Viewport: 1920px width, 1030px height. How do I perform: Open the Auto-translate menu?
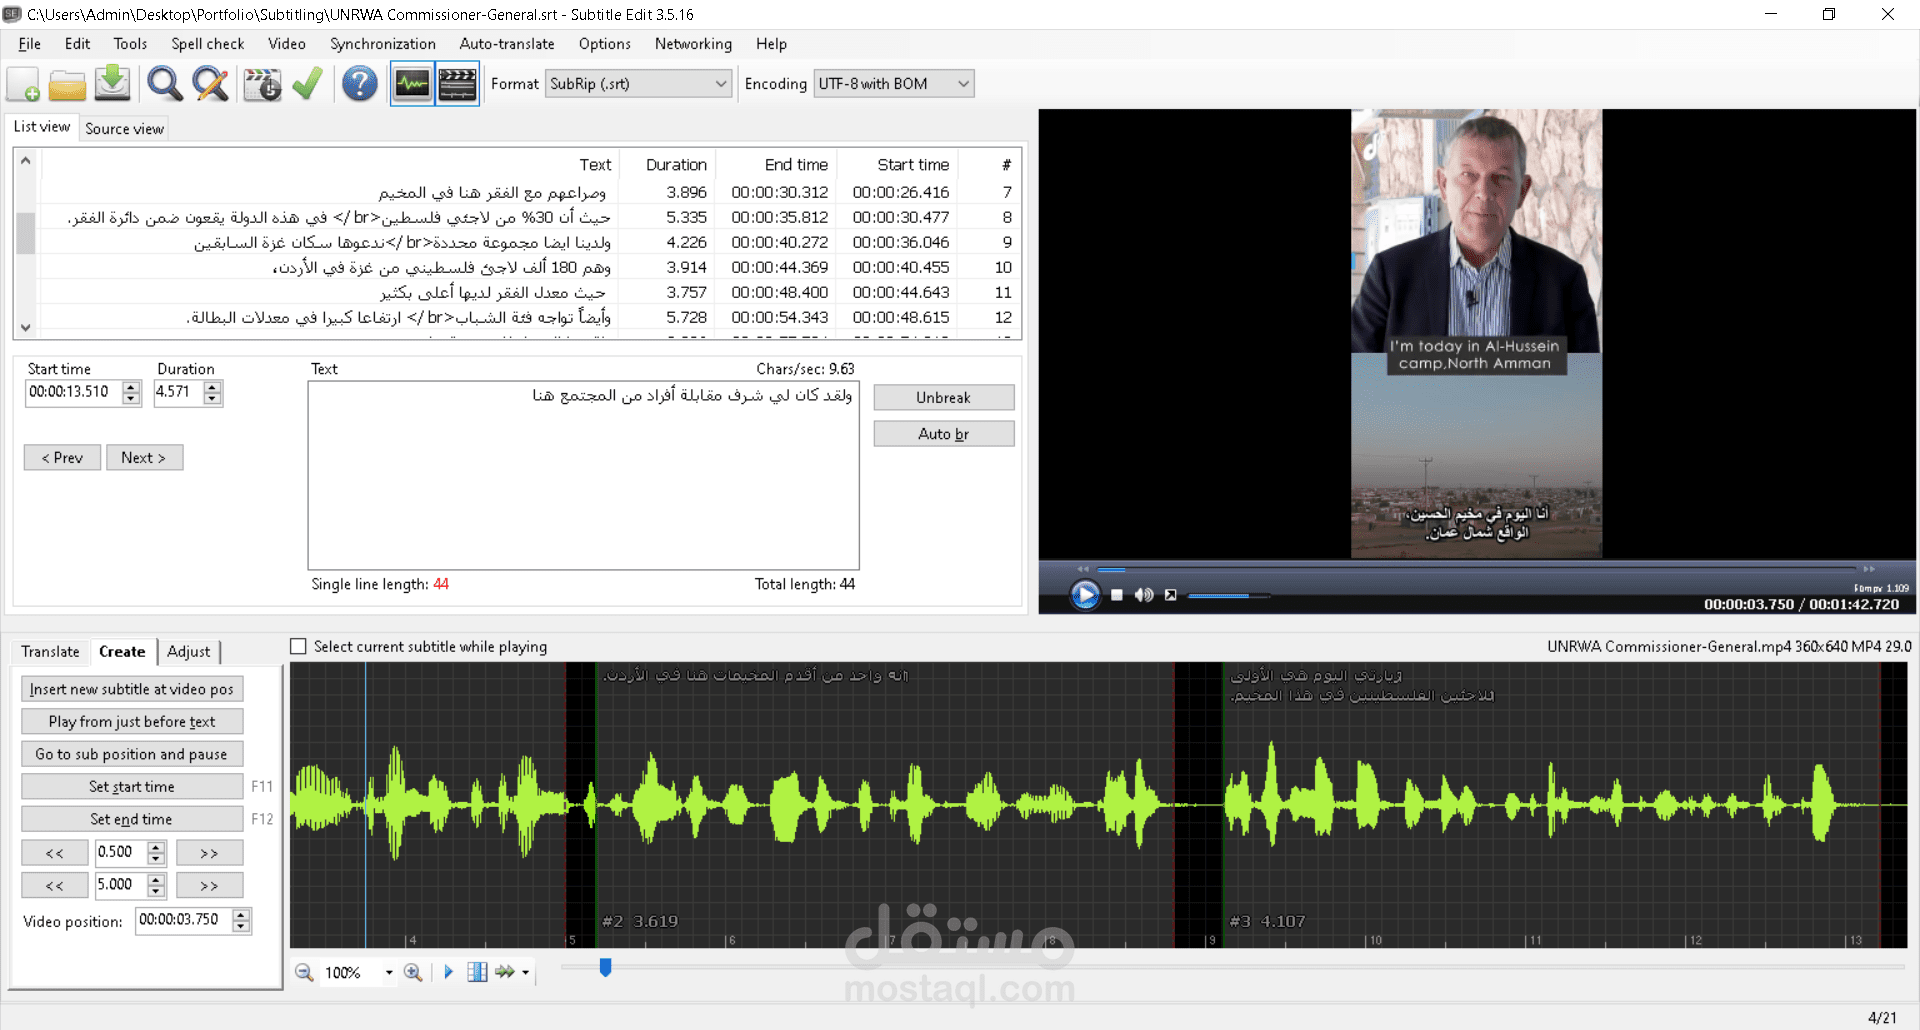coord(507,44)
